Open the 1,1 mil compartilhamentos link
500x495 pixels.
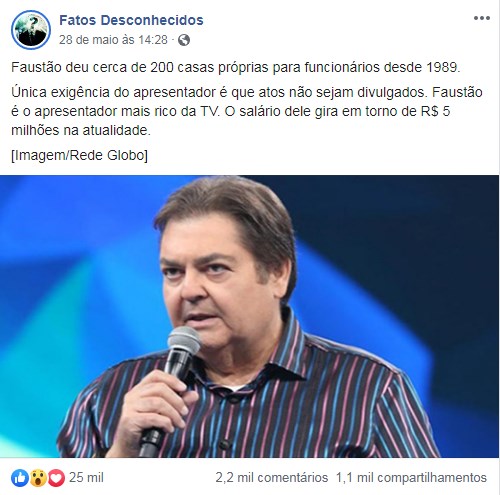[x=411, y=478]
